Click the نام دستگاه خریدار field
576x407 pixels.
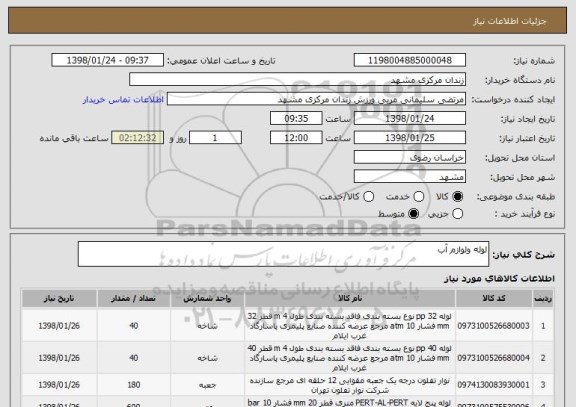tap(298, 80)
